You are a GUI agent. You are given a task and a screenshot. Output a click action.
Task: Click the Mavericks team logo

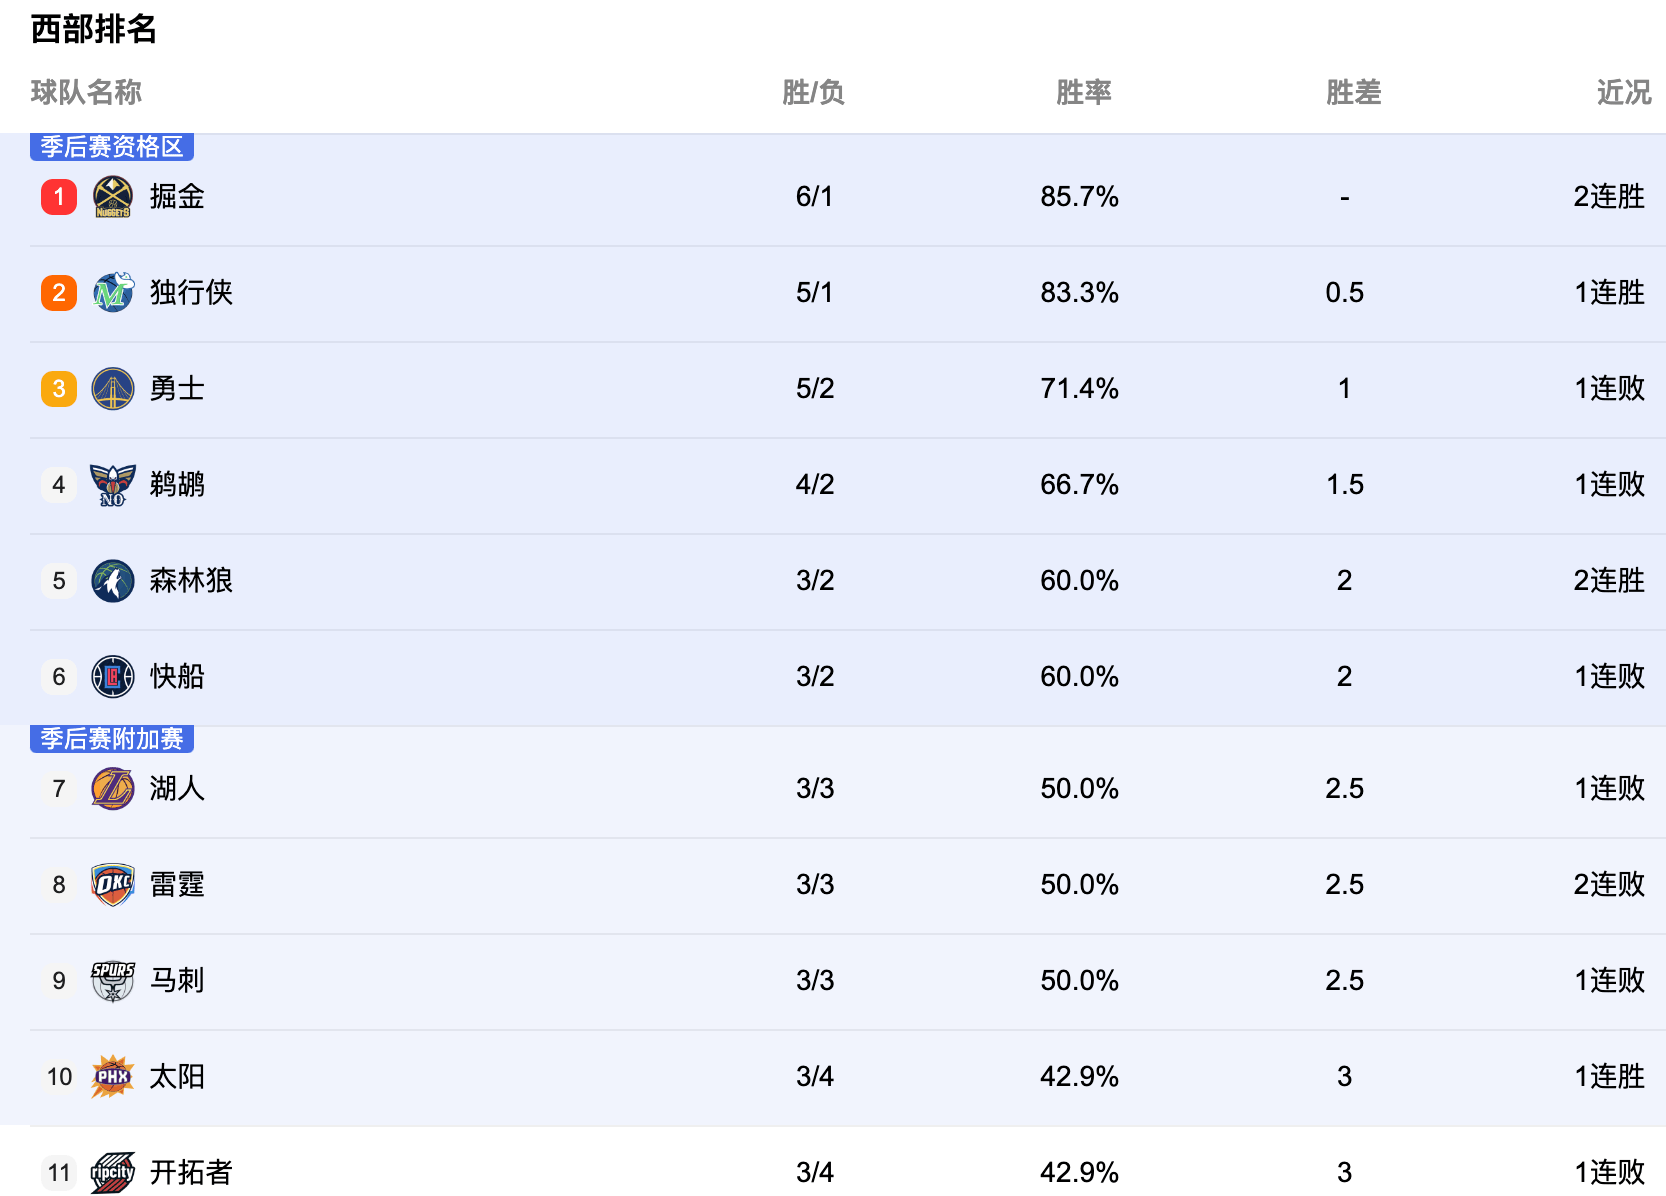(x=113, y=292)
